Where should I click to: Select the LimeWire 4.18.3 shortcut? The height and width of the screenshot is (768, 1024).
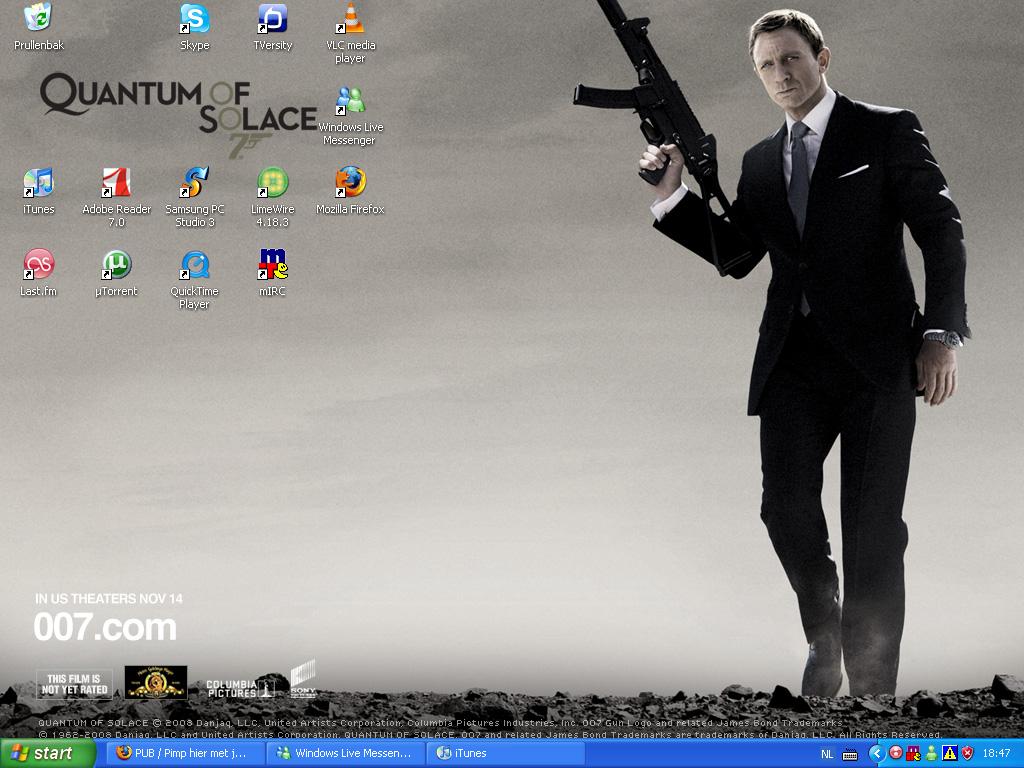click(272, 197)
